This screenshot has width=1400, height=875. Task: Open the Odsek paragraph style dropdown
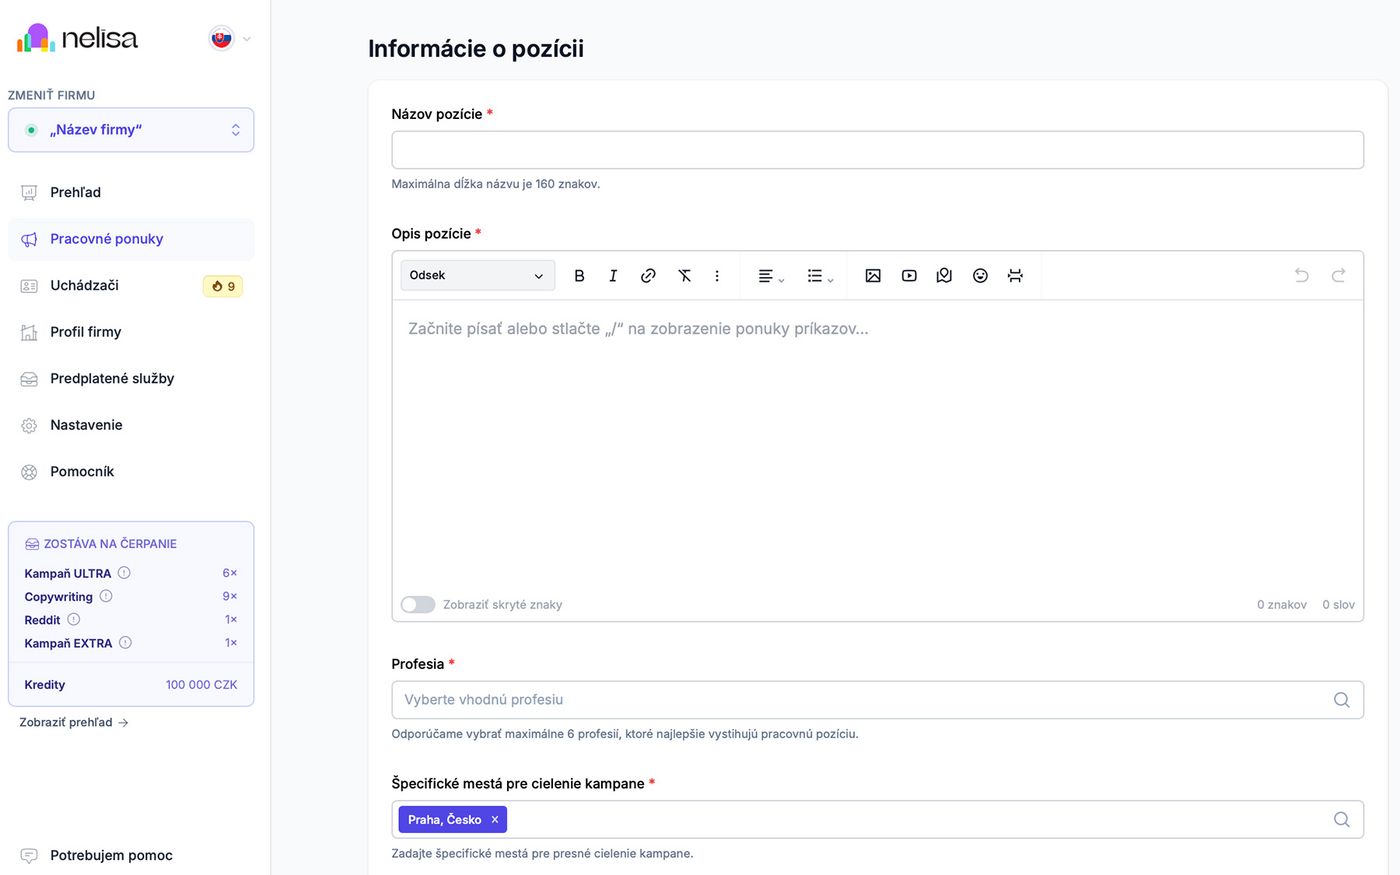pyautogui.click(x=477, y=276)
